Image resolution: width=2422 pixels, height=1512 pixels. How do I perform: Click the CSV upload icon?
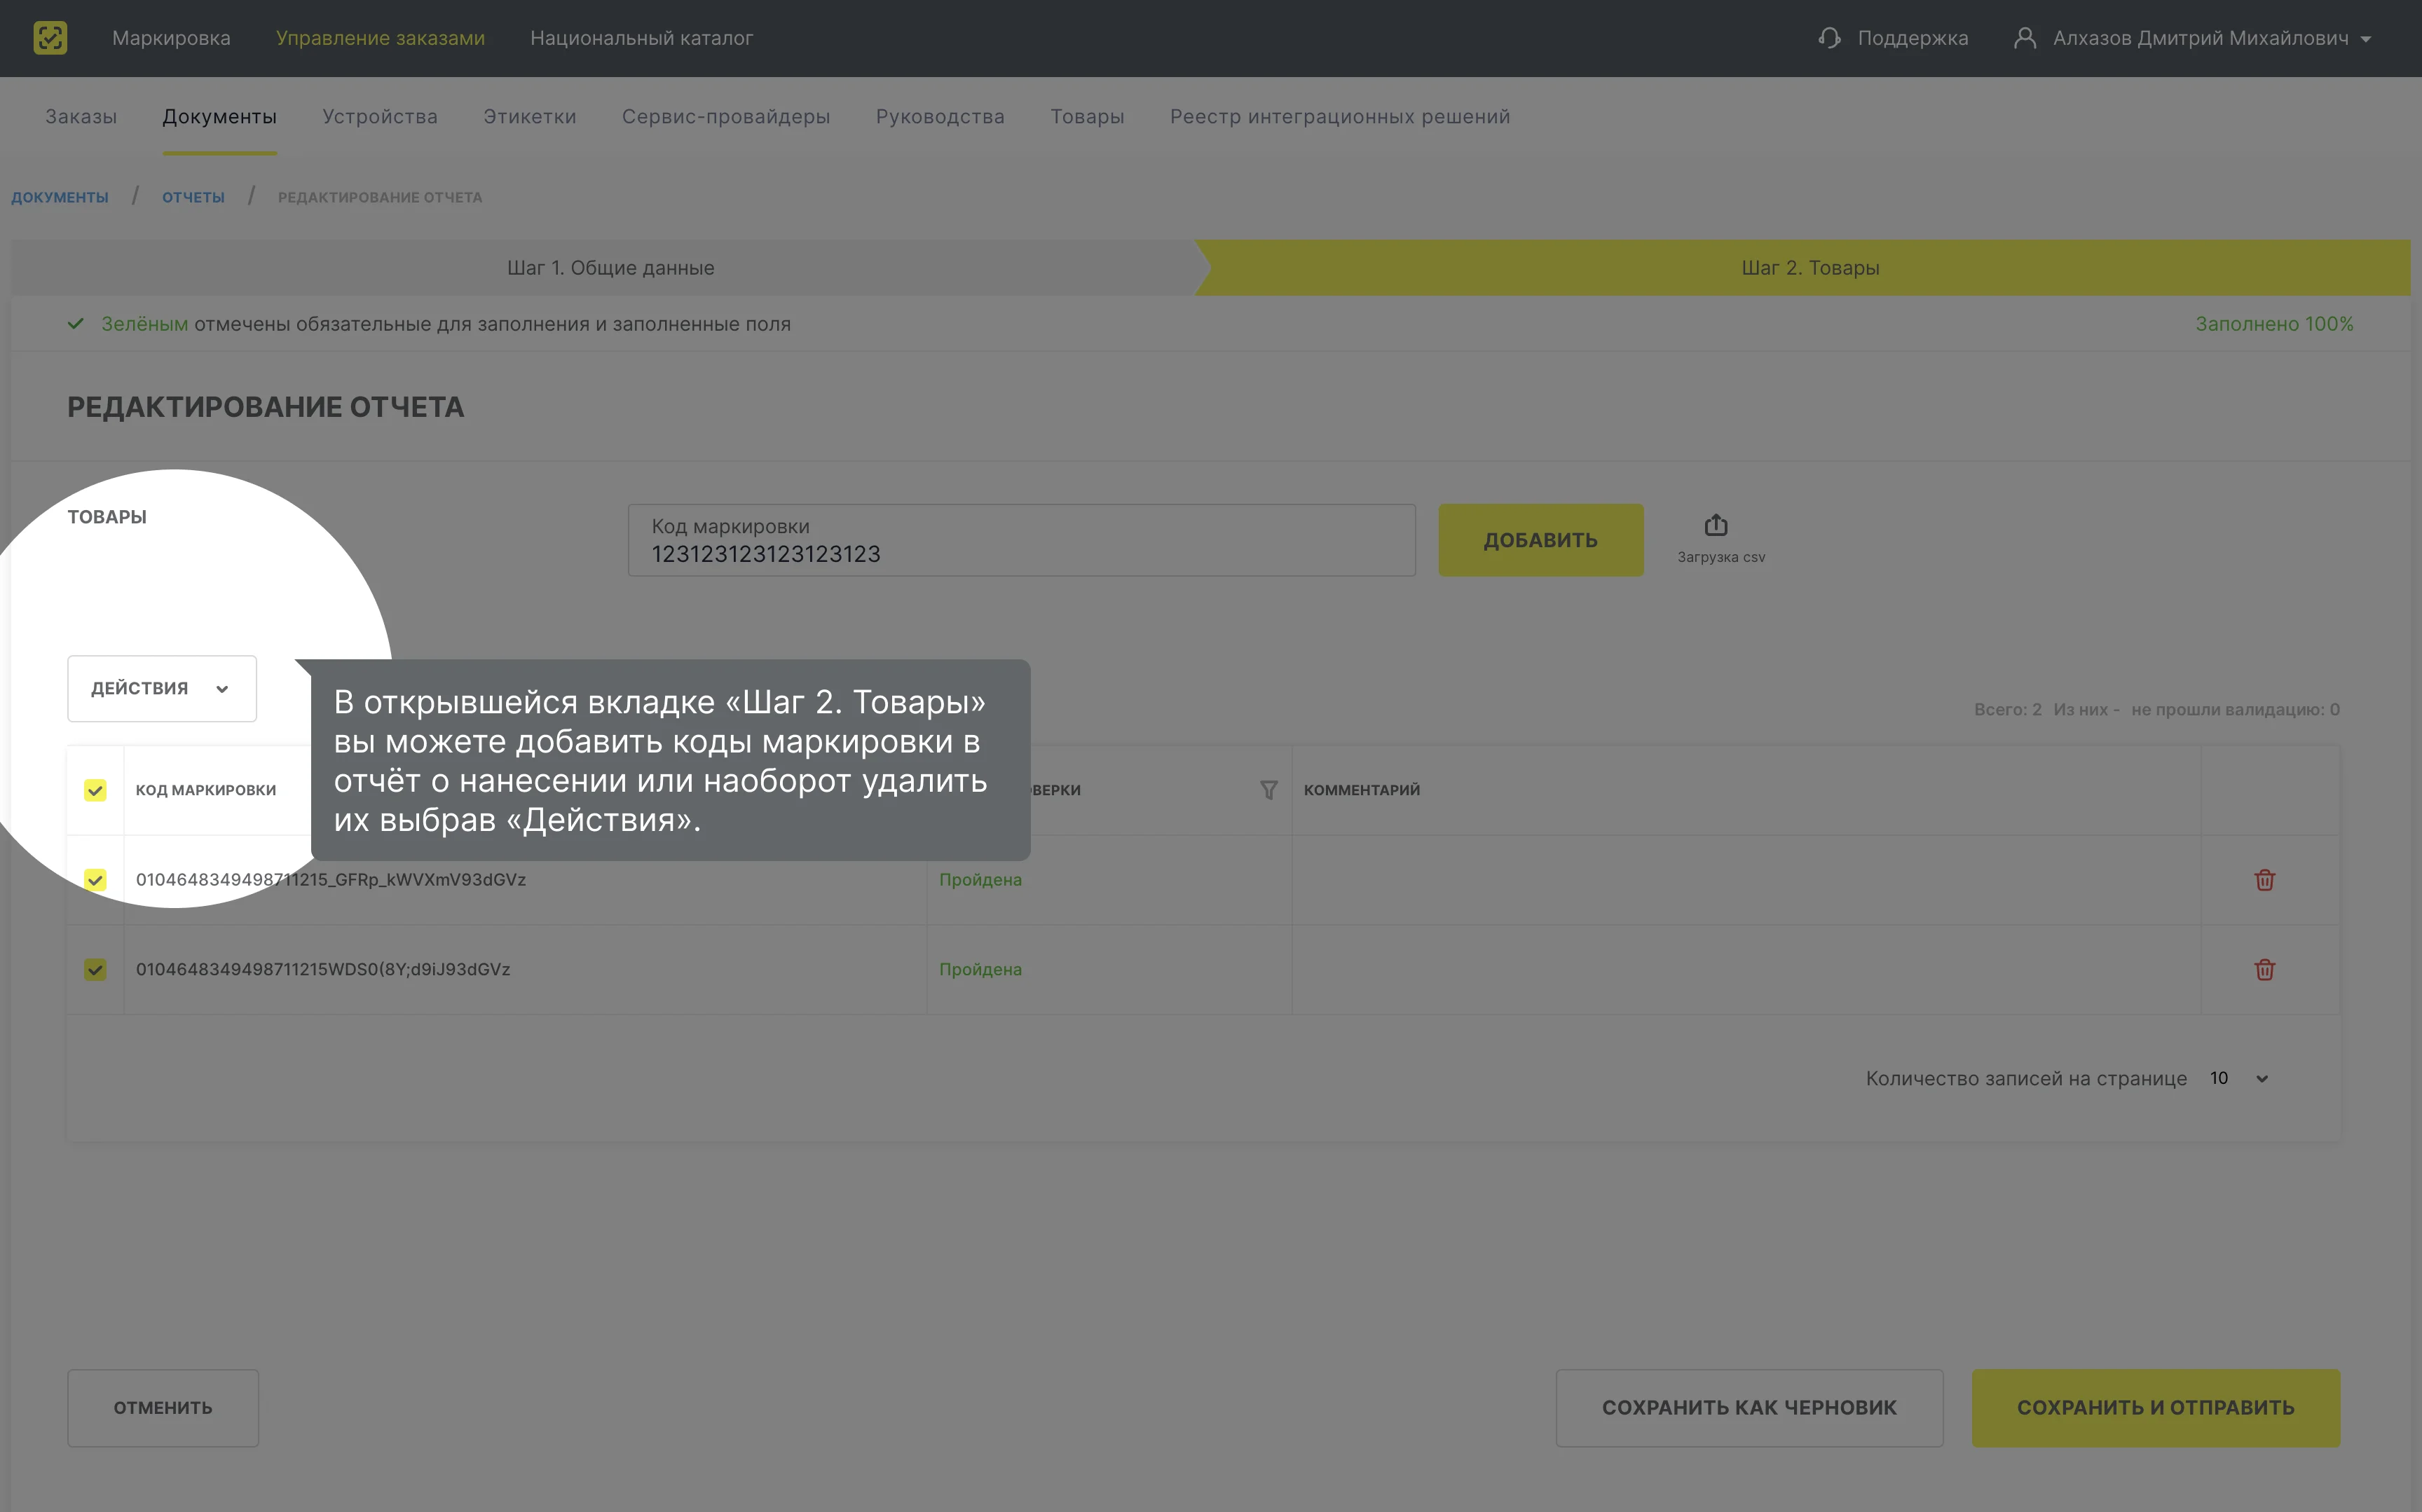[1716, 525]
